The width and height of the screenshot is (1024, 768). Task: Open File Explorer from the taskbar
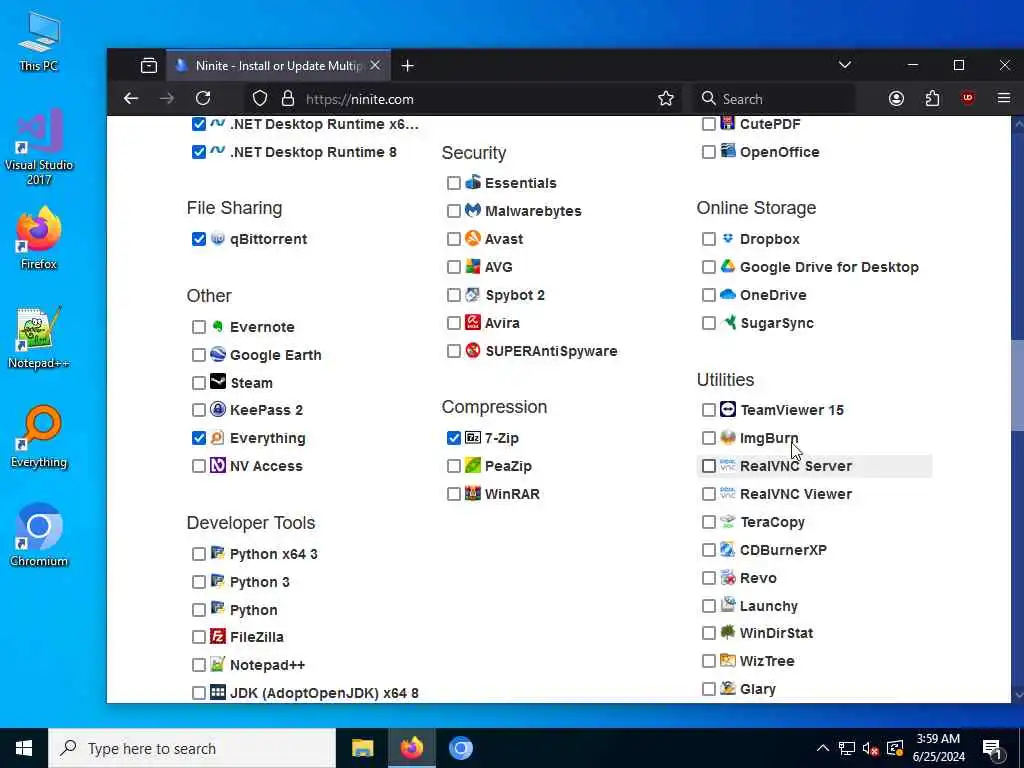click(362, 748)
